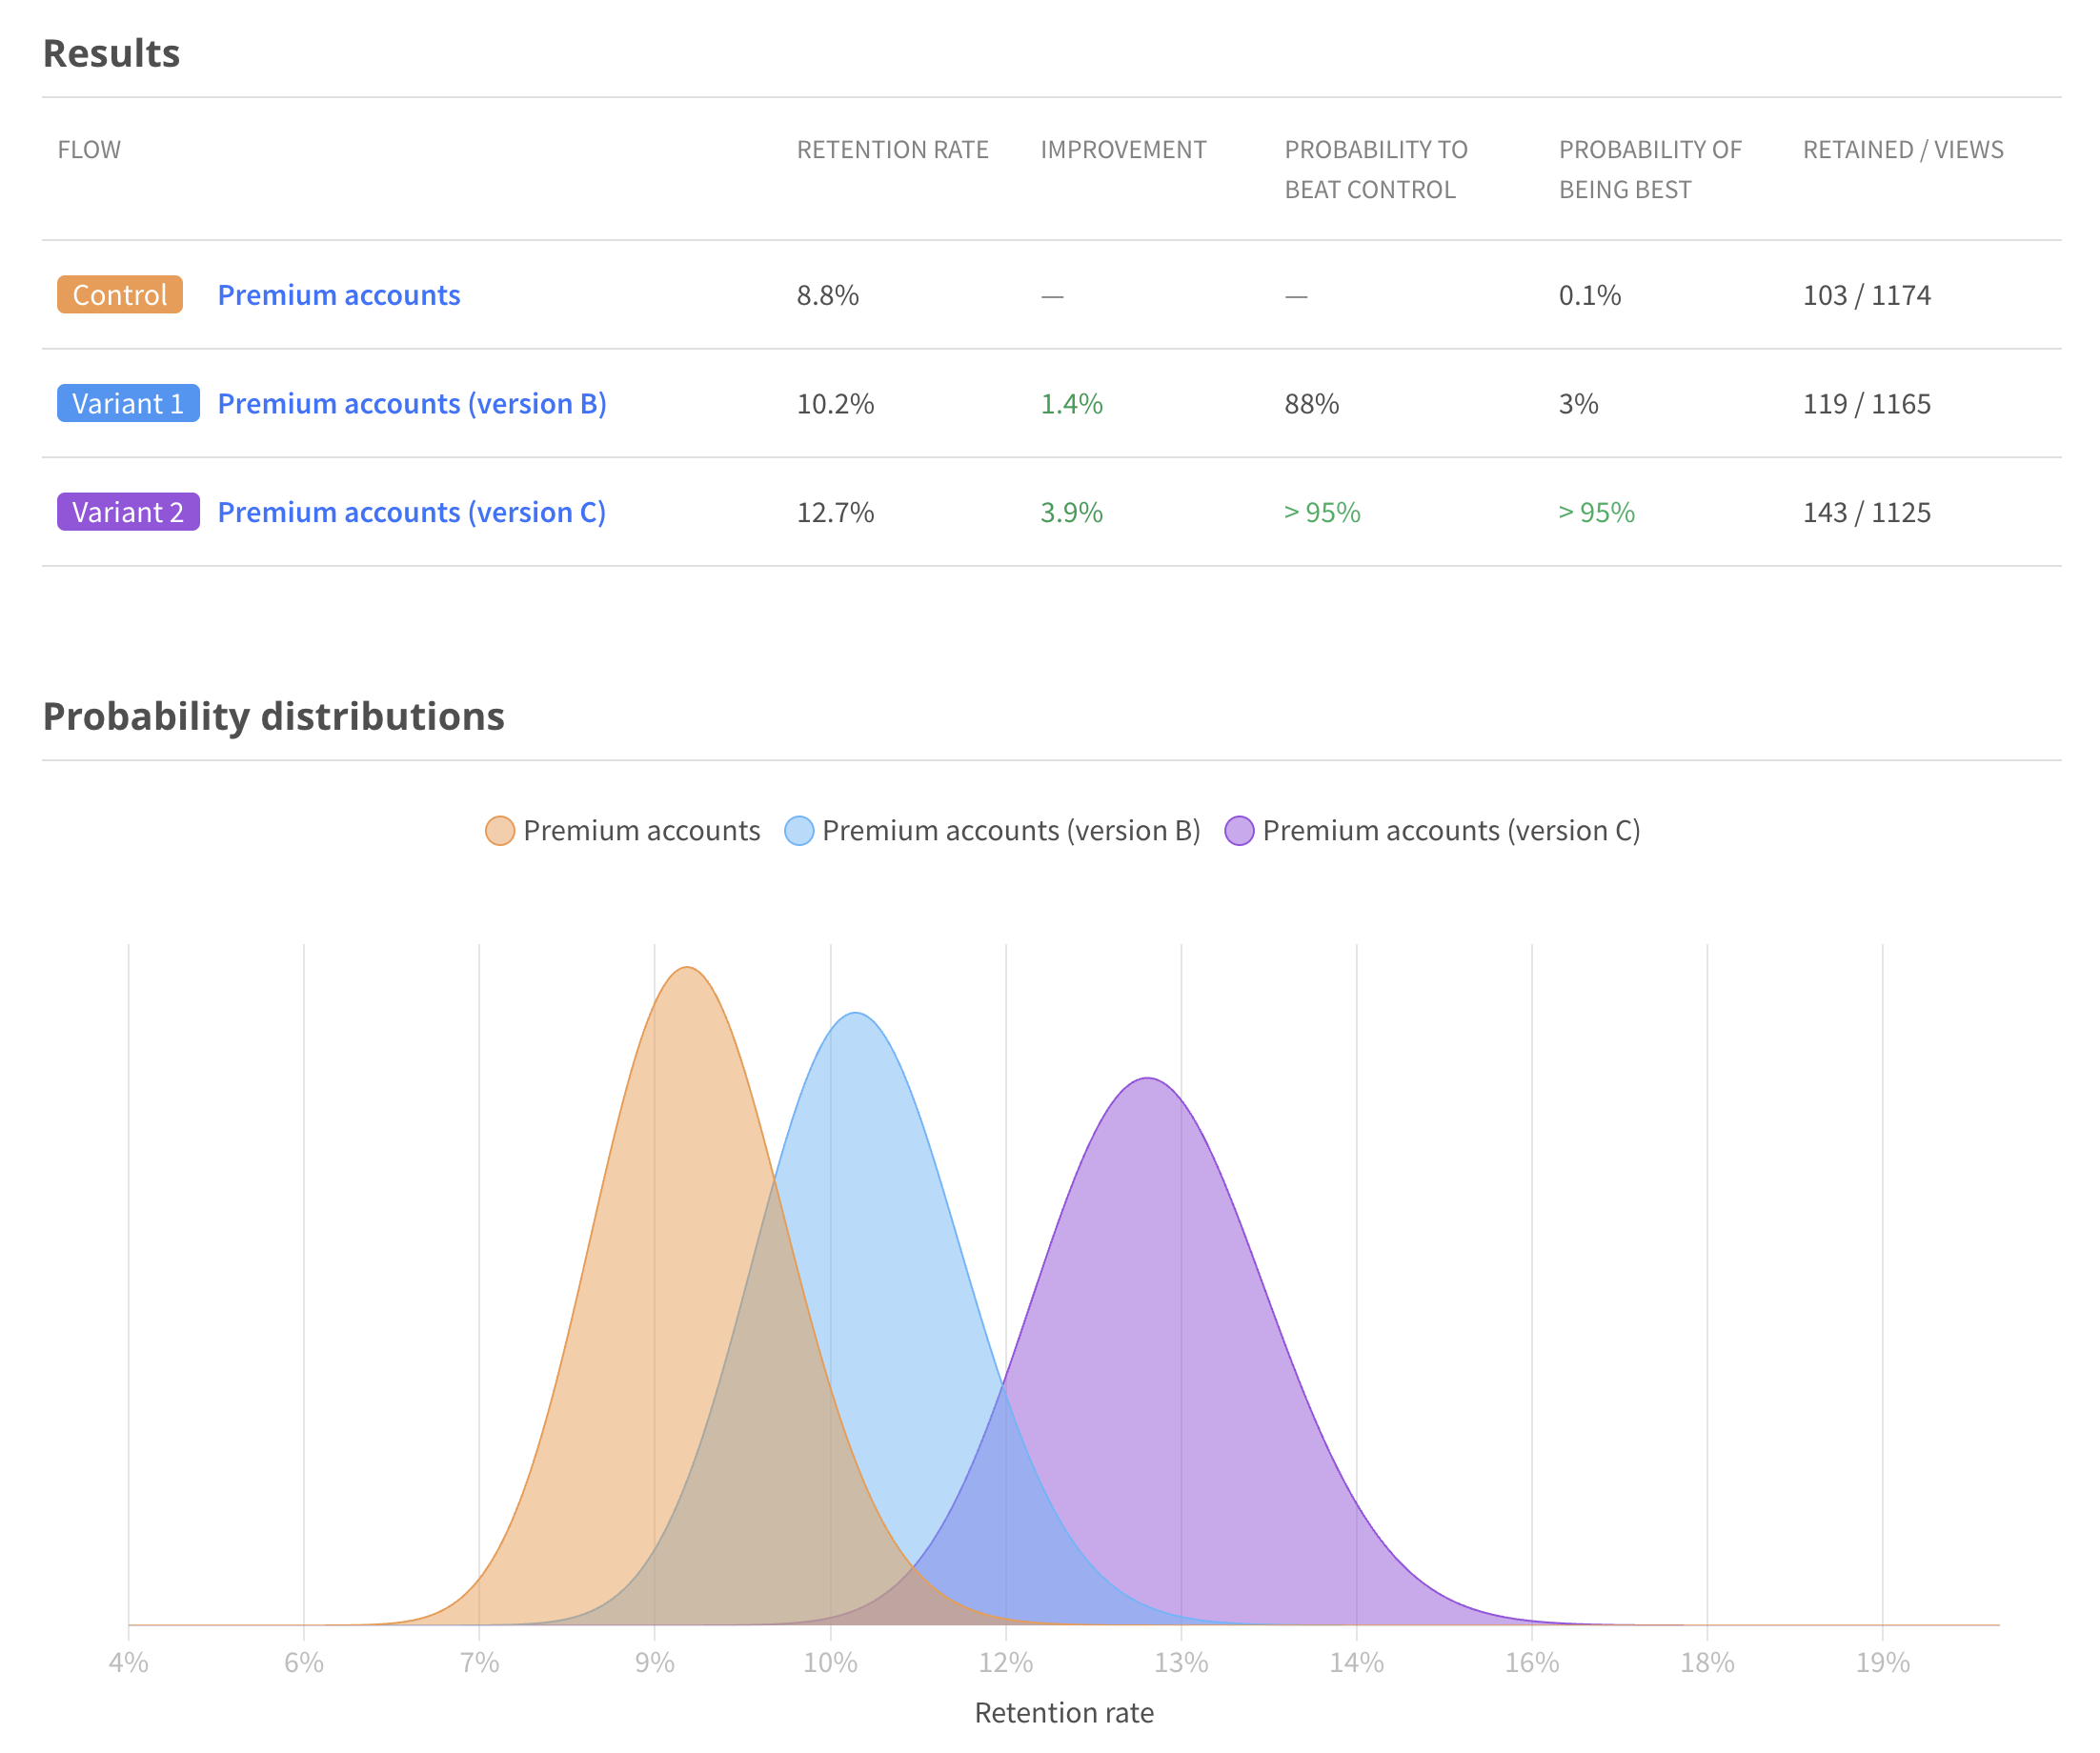2100x1753 pixels.
Task: Open the Premium accounts flow
Action: click(339, 295)
